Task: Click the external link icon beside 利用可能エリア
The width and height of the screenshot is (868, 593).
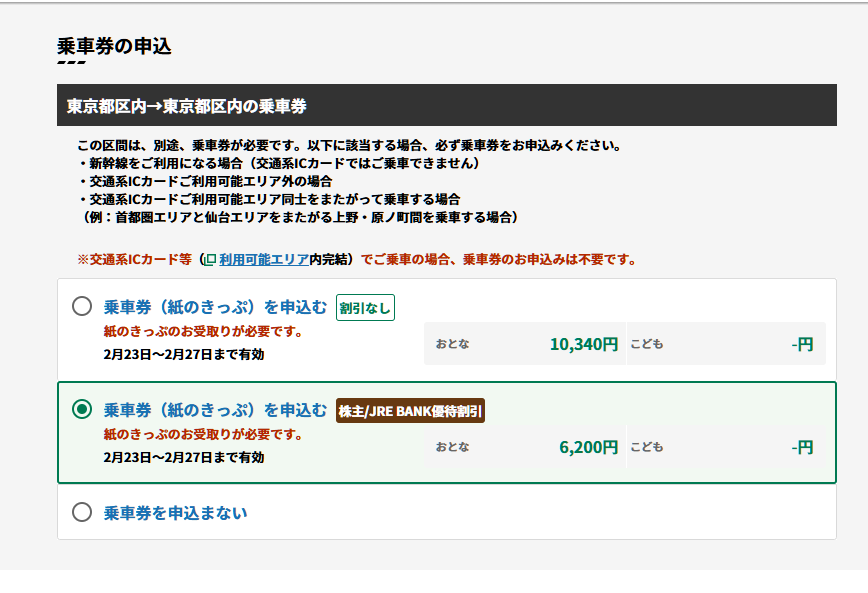Action: (x=210, y=260)
